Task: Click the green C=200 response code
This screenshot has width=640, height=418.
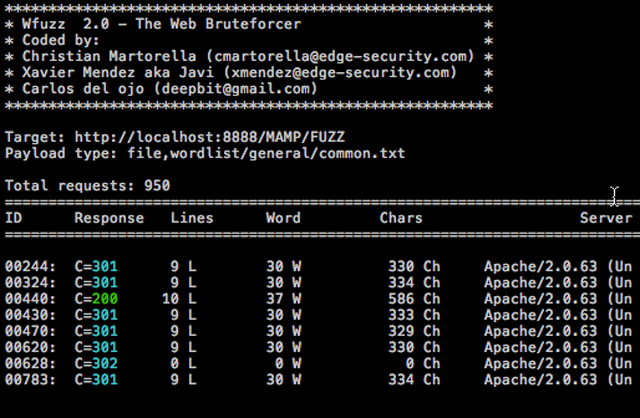Action: click(96, 299)
